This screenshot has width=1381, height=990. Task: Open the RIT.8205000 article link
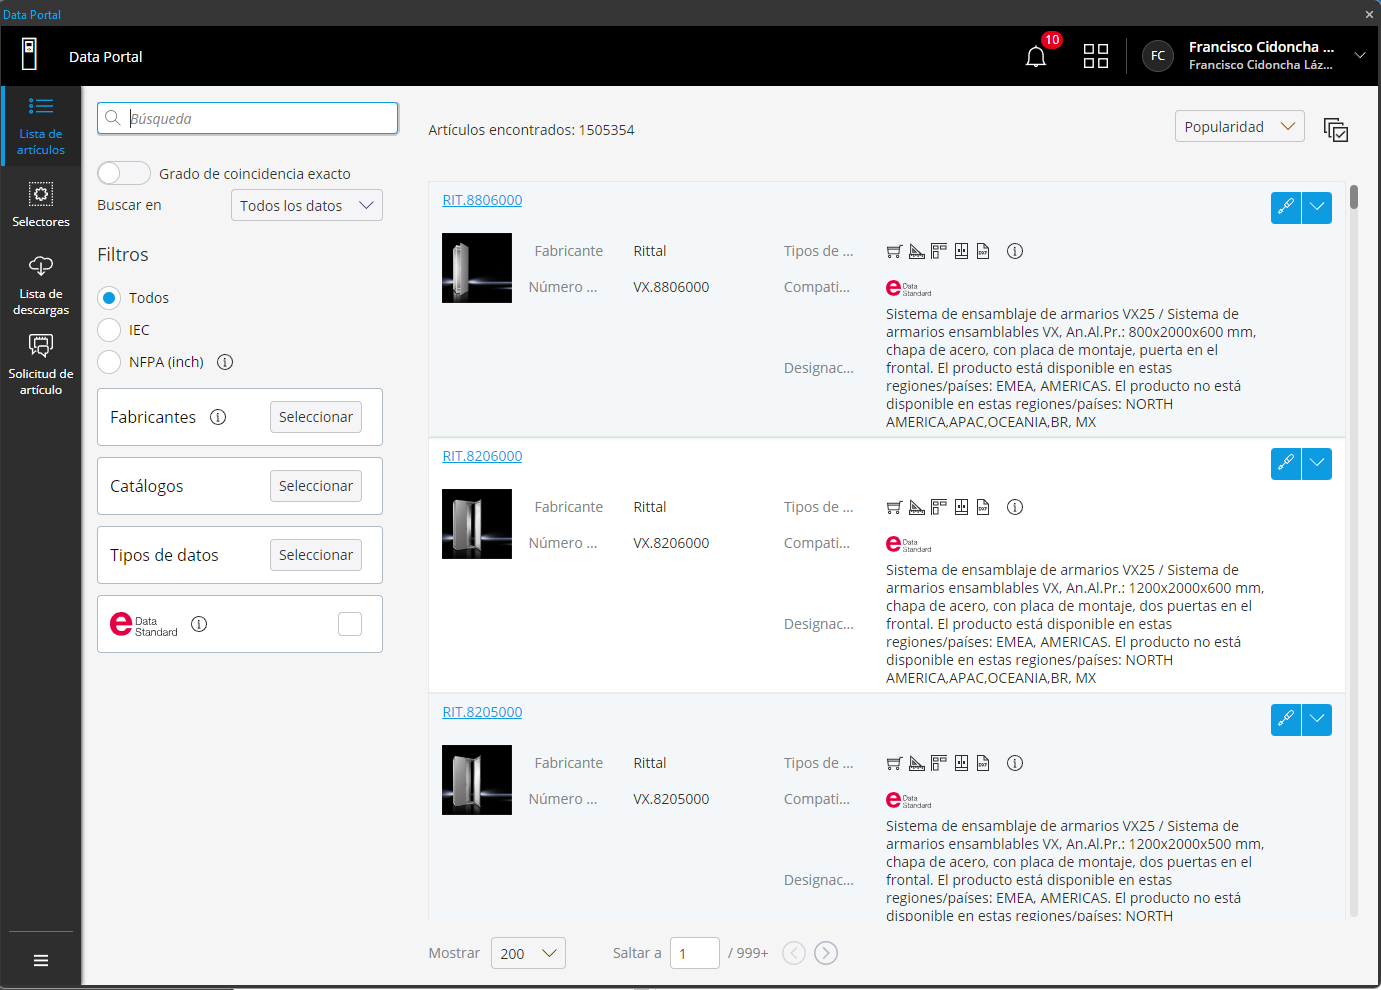click(482, 712)
